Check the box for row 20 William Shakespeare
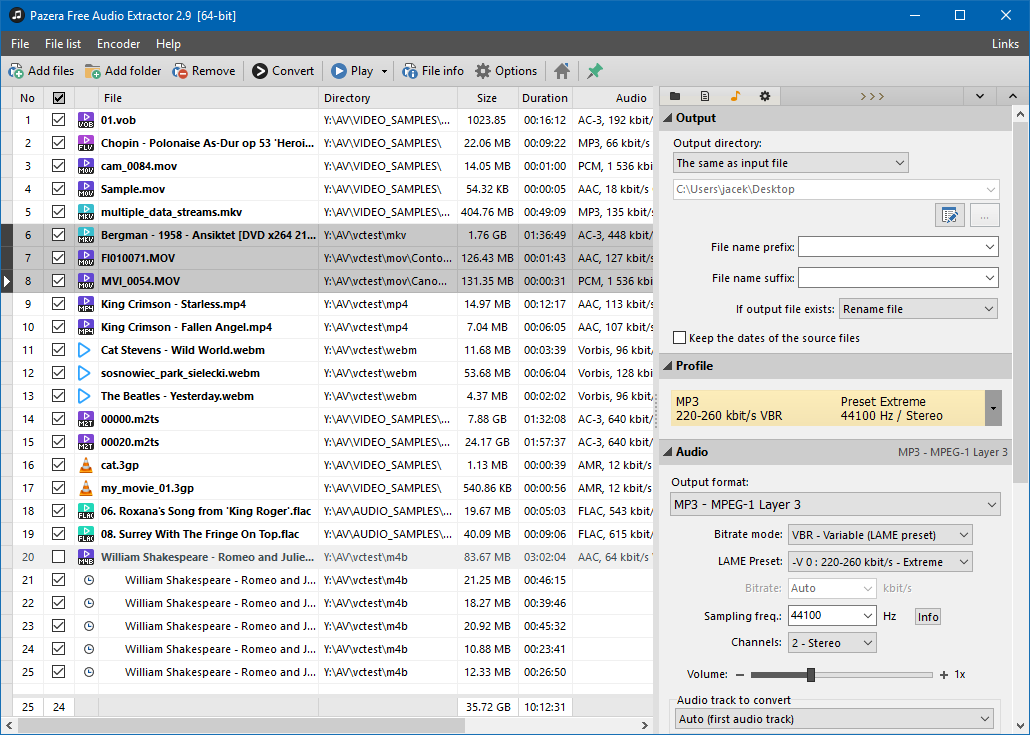The width and height of the screenshot is (1030, 735). [58, 557]
